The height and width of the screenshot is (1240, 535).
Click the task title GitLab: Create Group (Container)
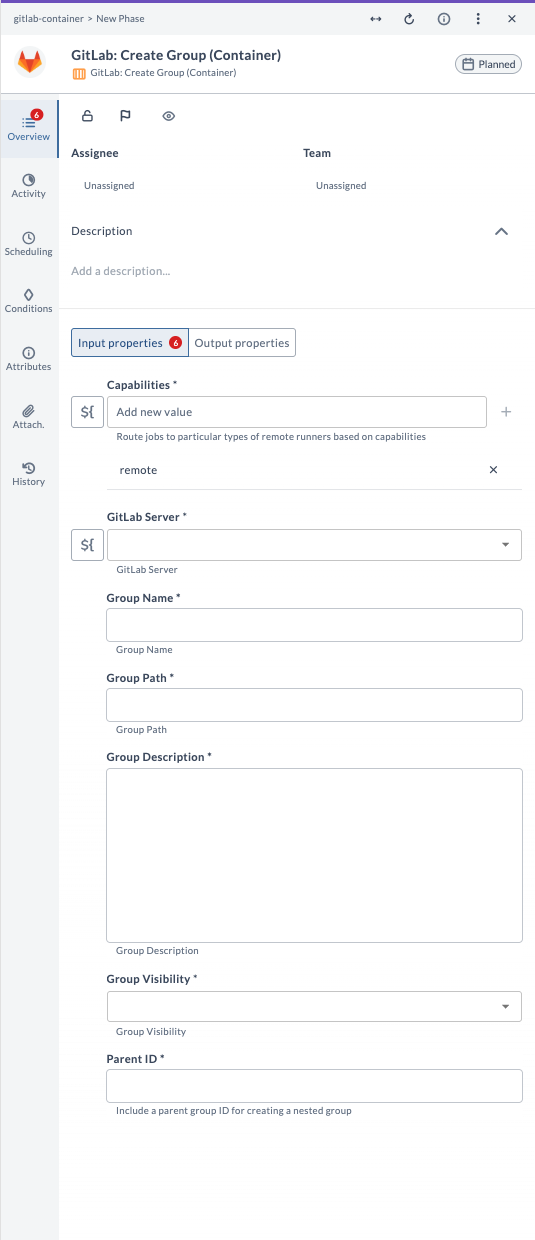coord(176,55)
